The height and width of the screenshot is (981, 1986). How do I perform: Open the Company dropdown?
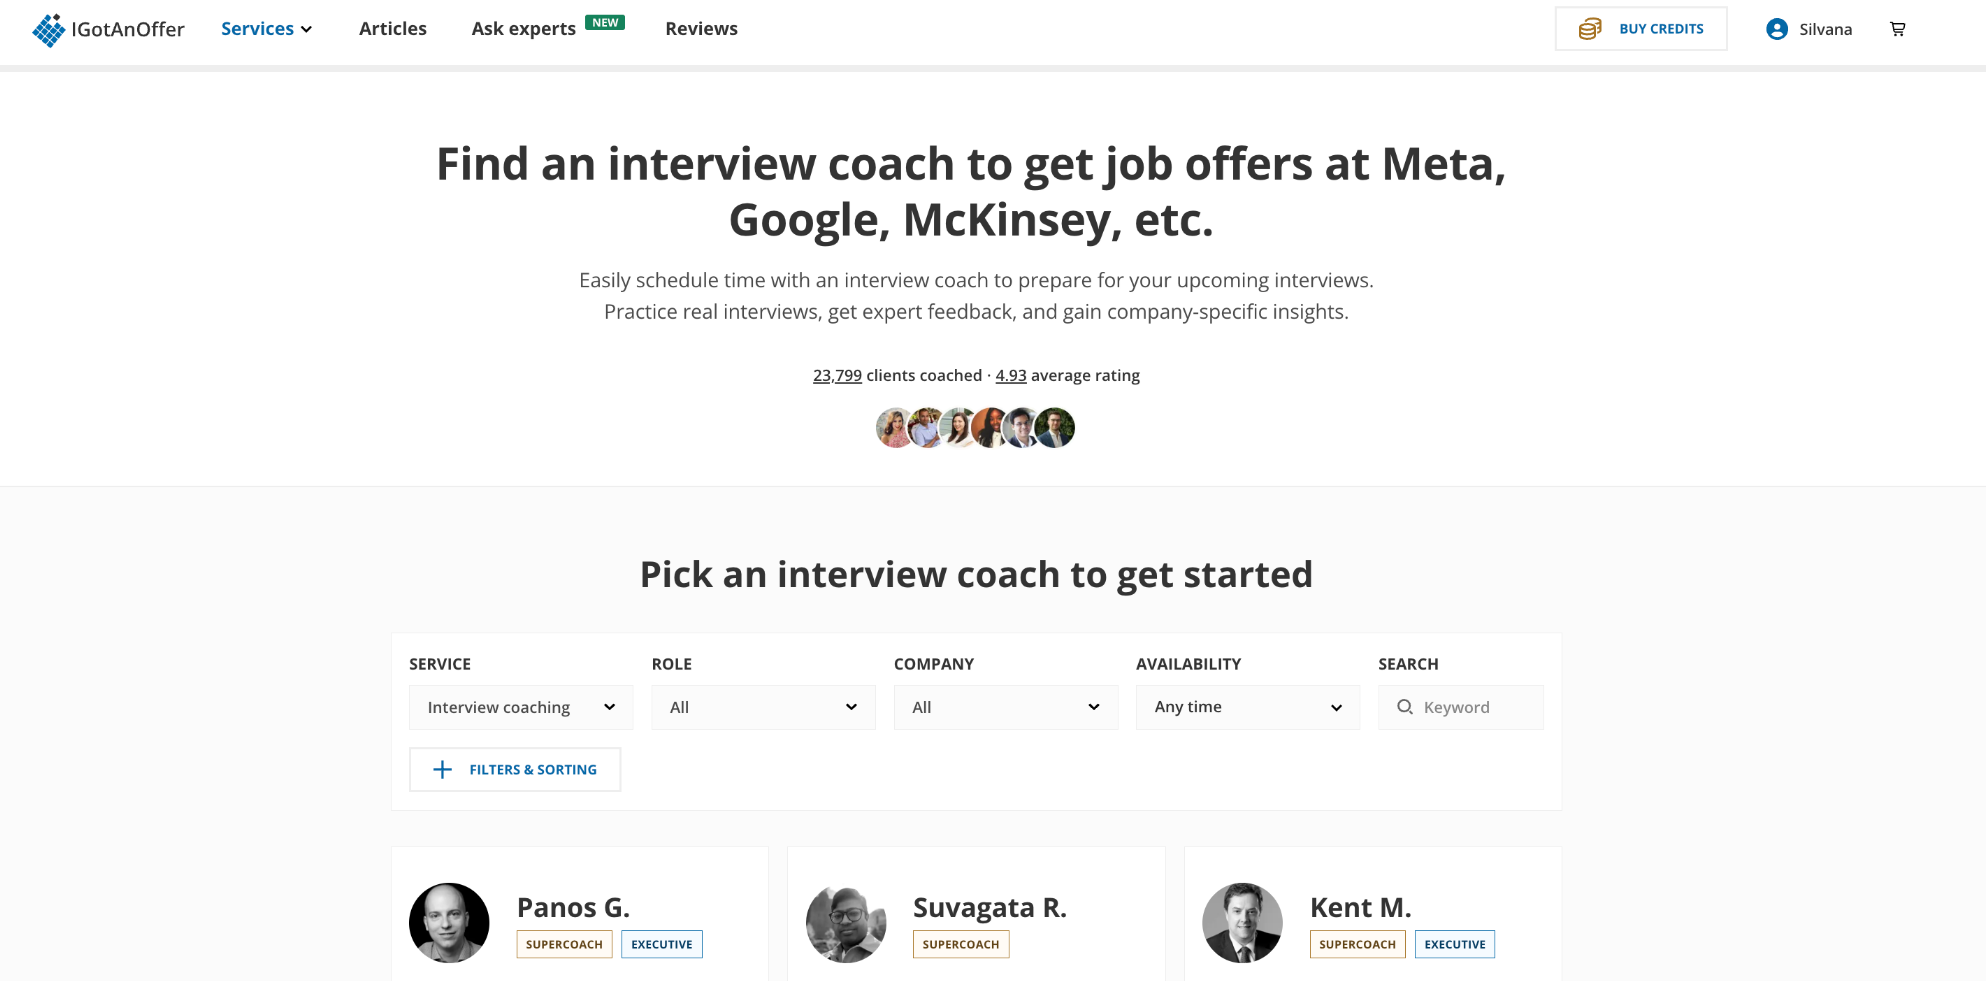click(x=1006, y=707)
